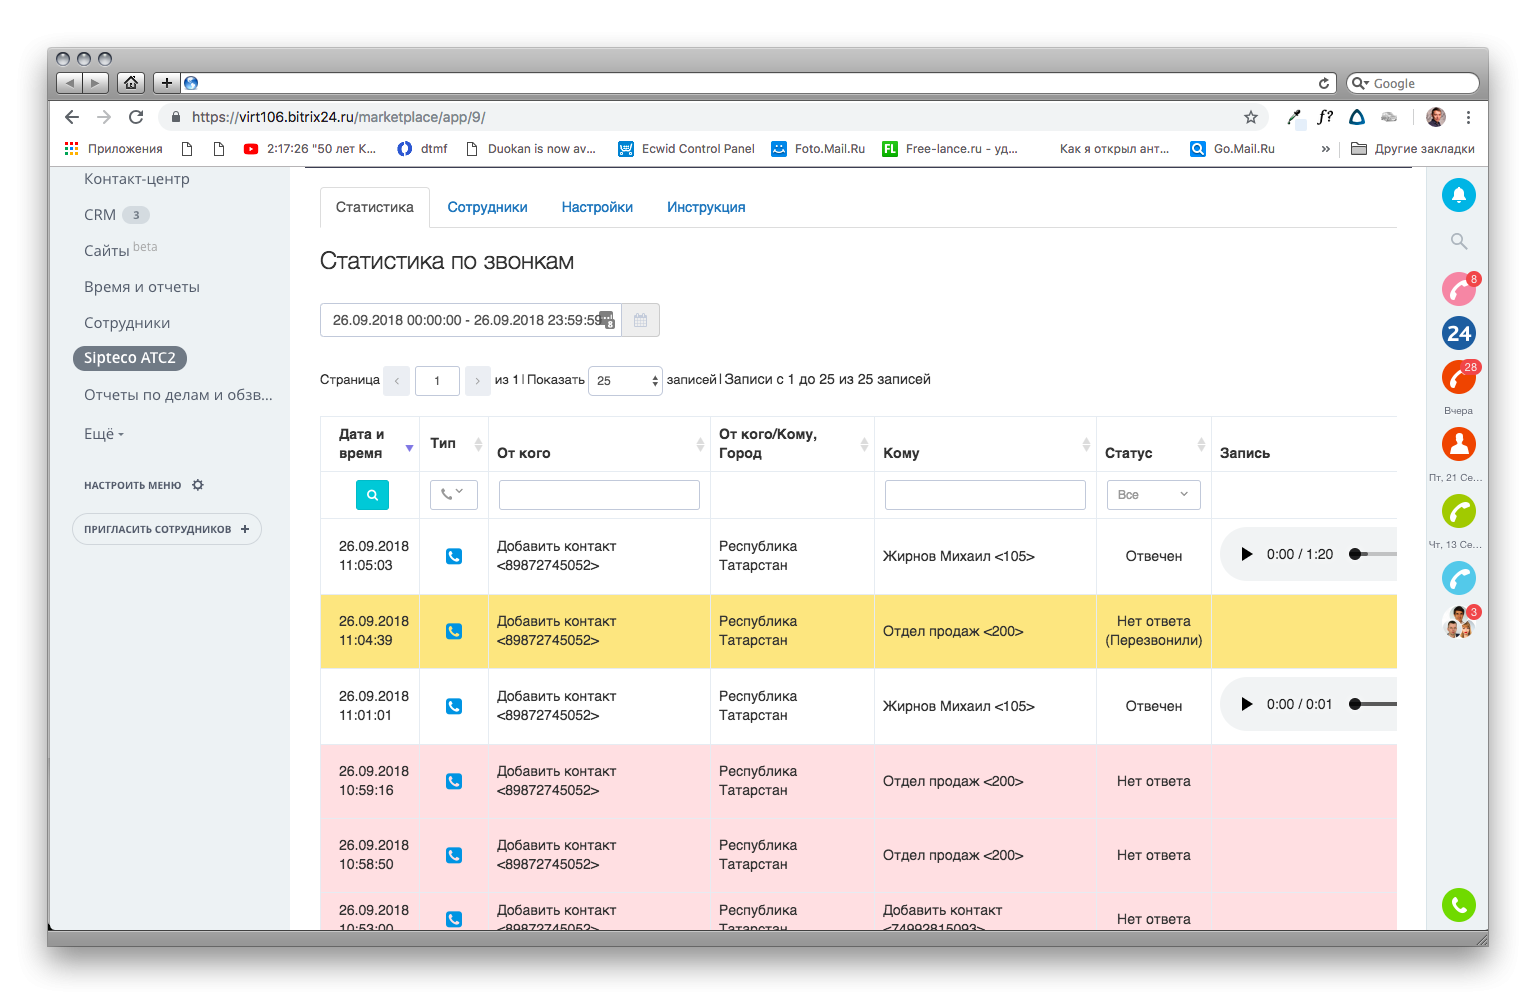
Task: Open call type filter dropdown
Action: (453, 495)
